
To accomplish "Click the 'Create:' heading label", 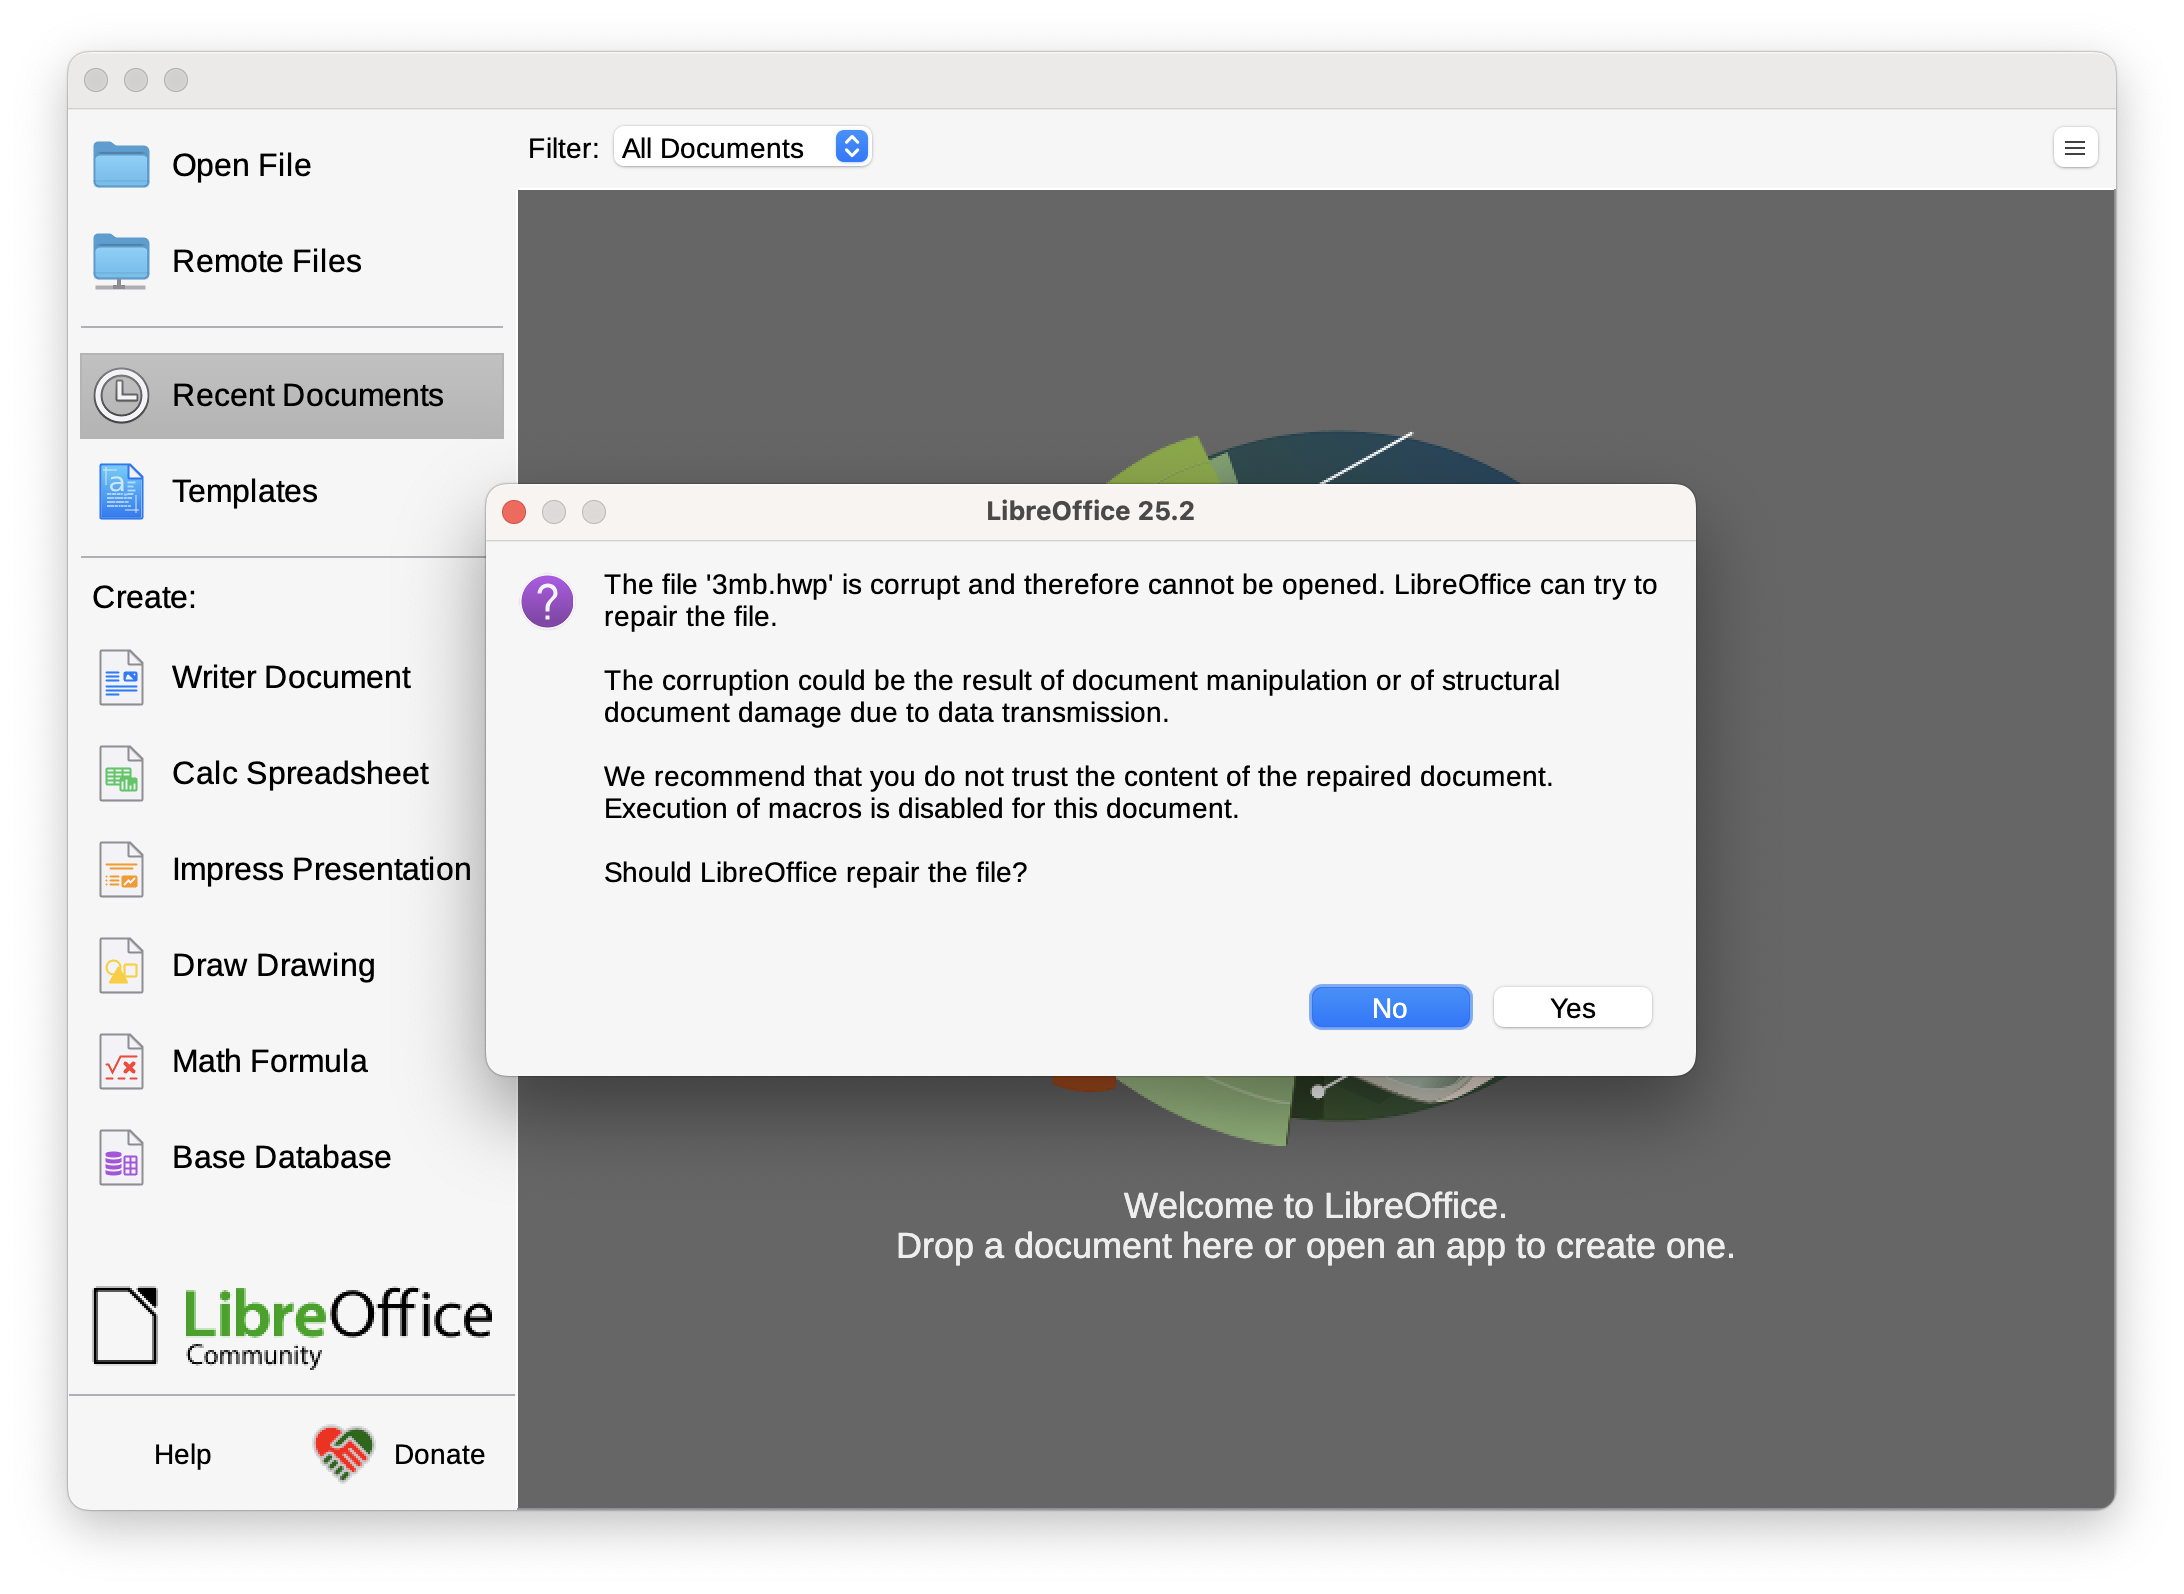I will [x=144, y=597].
